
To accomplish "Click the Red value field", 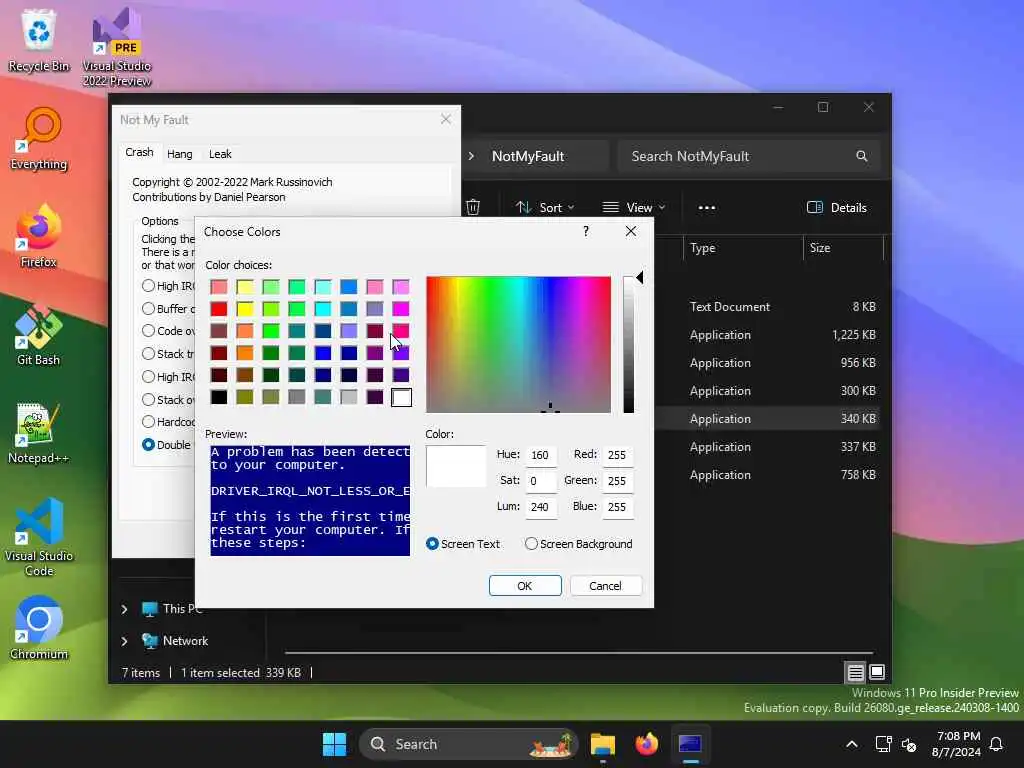I will point(618,455).
